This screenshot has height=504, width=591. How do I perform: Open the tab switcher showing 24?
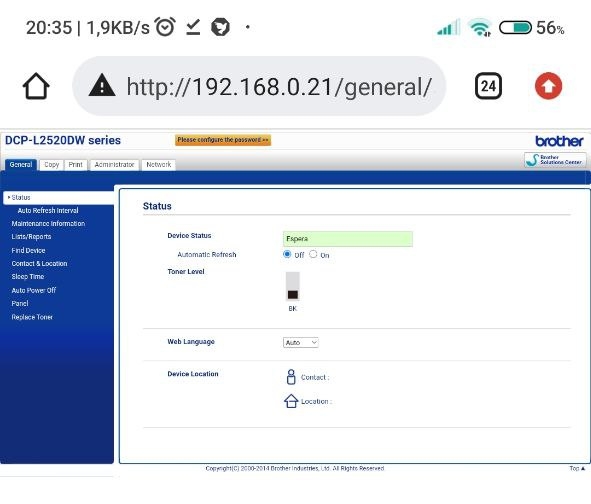[488, 86]
